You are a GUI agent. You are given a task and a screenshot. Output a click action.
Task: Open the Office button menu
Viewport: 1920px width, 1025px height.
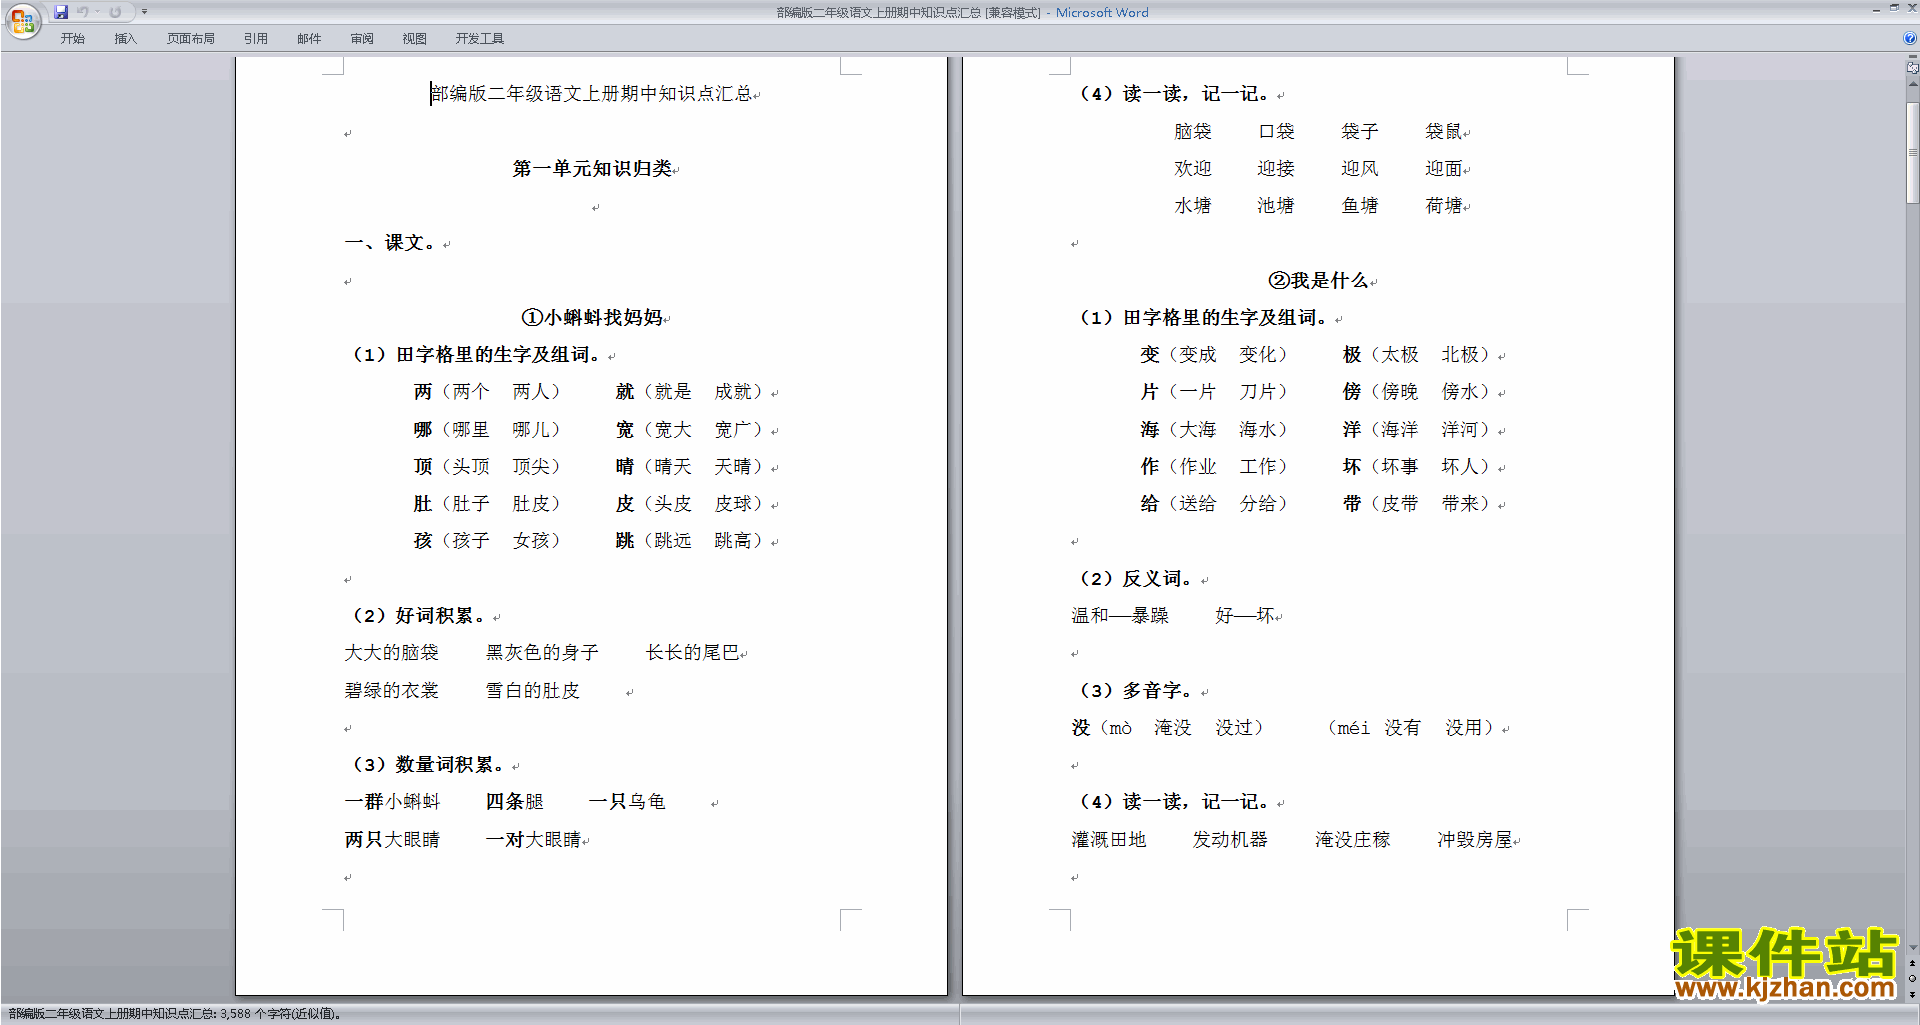tap(22, 21)
